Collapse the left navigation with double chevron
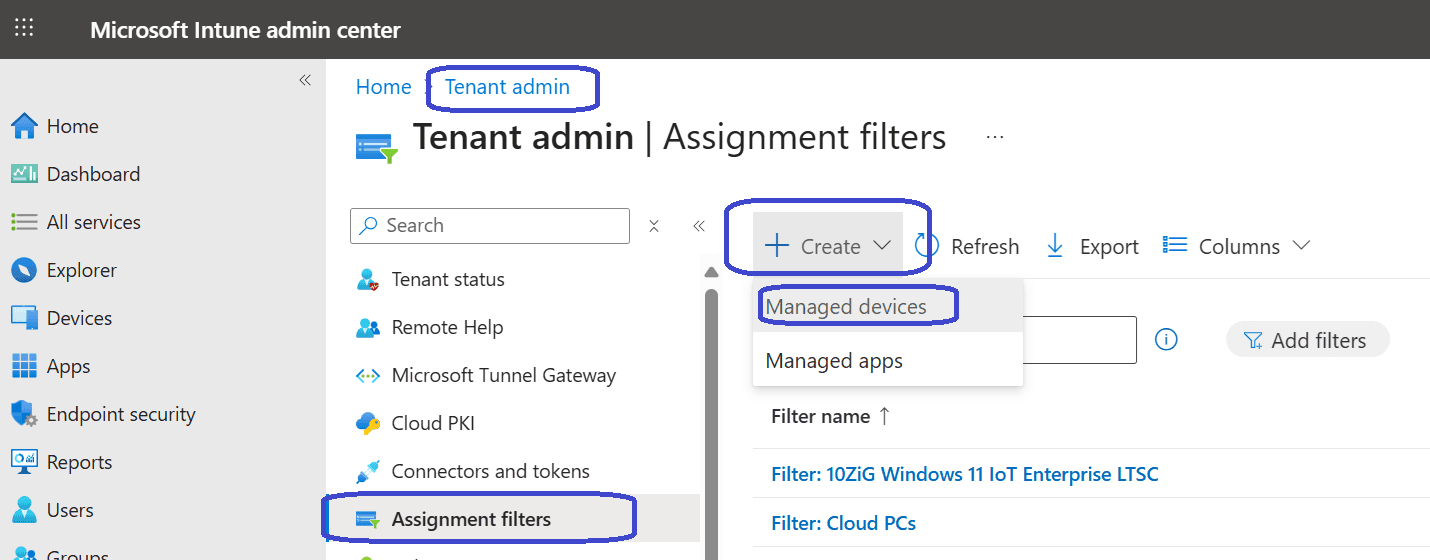The image size is (1430, 560). (x=305, y=80)
